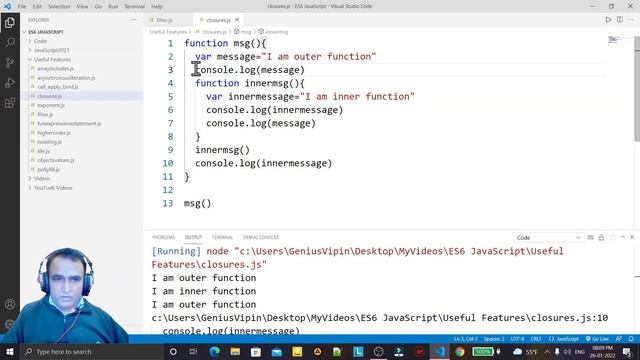
Task: Click the Windows taskbar search box
Action: pyautogui.click(x=92, y=351)
